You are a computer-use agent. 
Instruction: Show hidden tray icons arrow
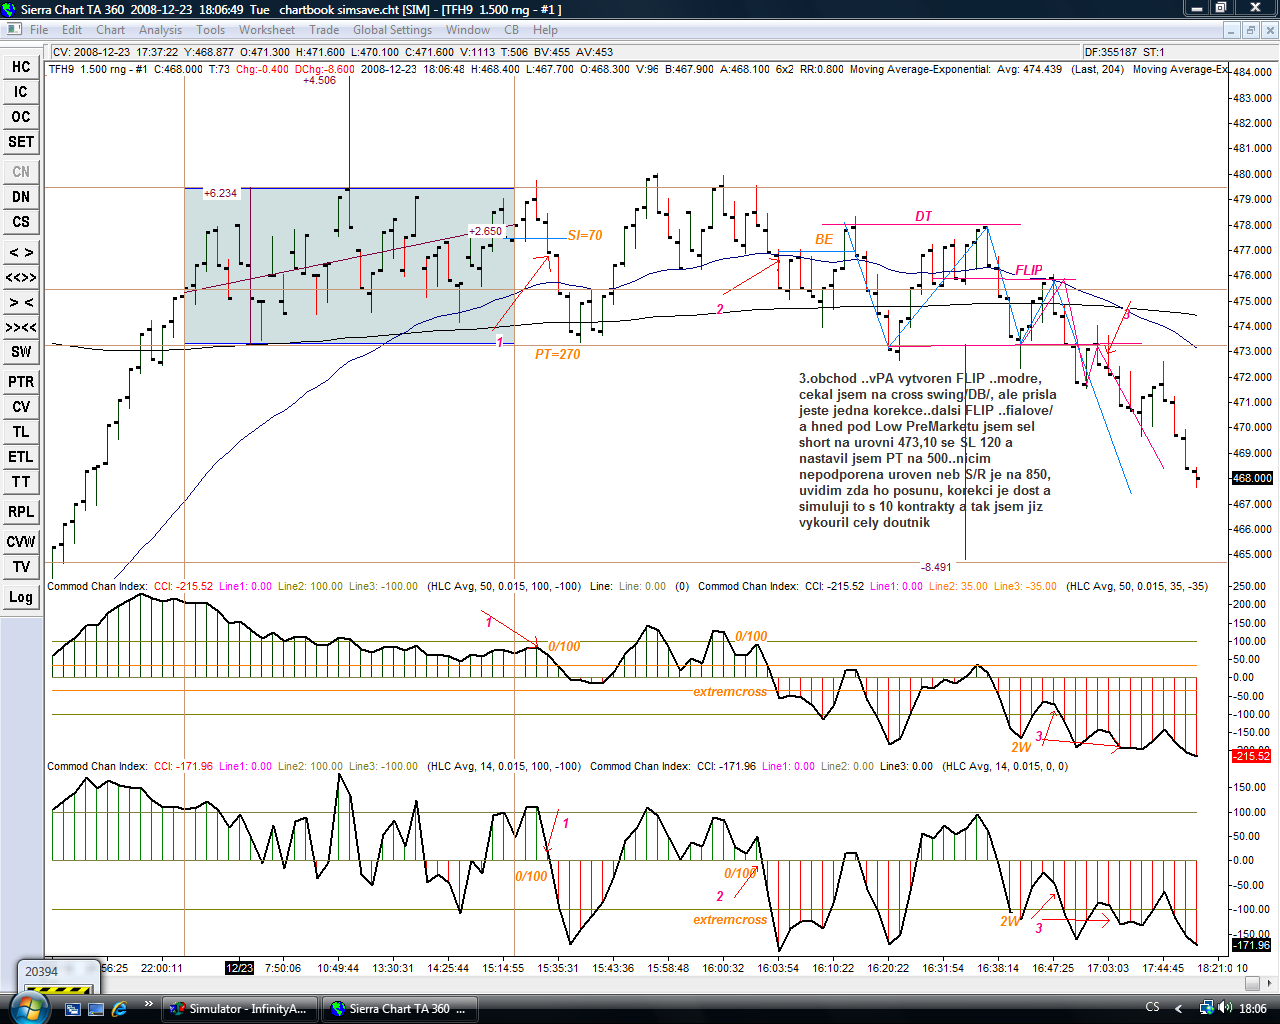(1178, 1009)
